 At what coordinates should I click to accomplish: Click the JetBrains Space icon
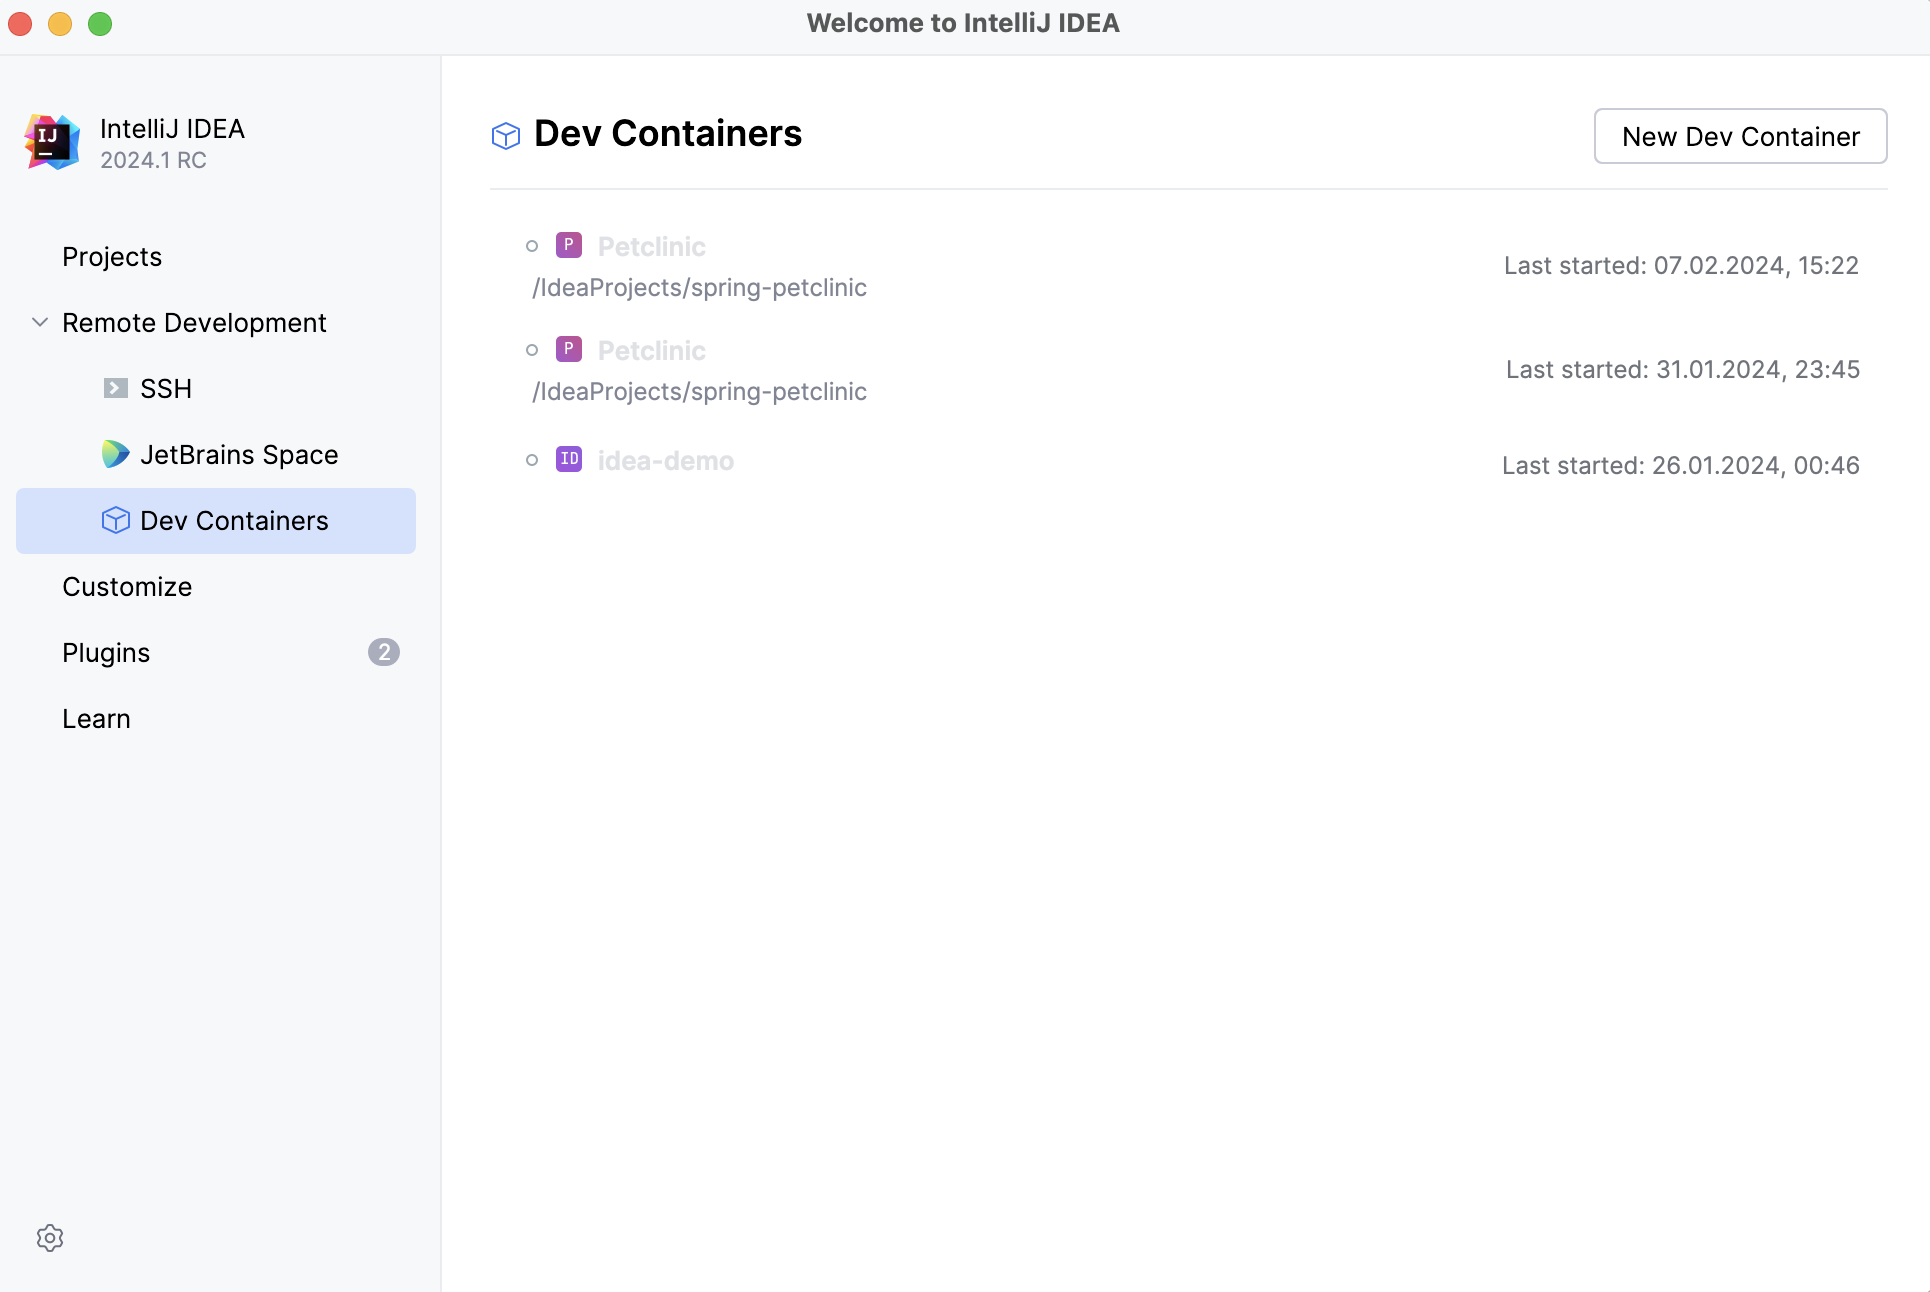(x=115, y=454)
